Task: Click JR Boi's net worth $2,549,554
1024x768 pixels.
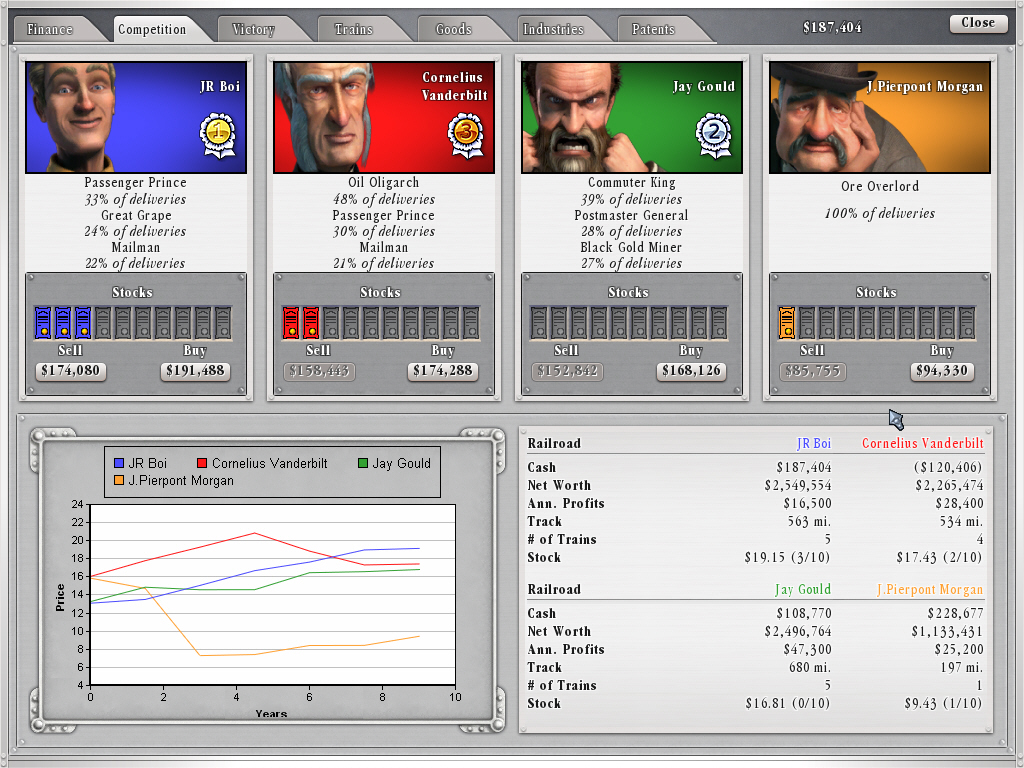Action: pos(798,485)
